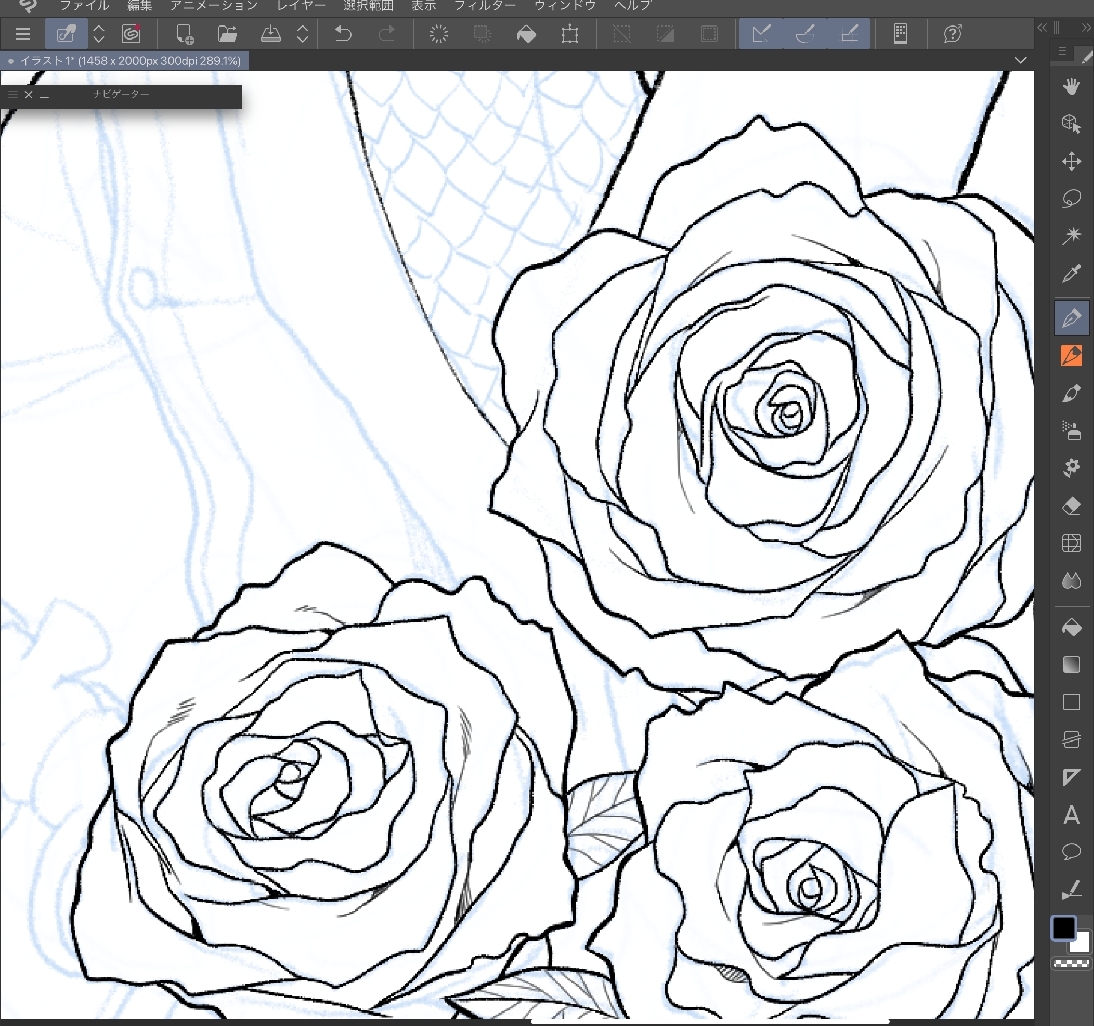Select the Lasso selection tool
This screenshot has height=1026, width=1094.
(1071, 199)
